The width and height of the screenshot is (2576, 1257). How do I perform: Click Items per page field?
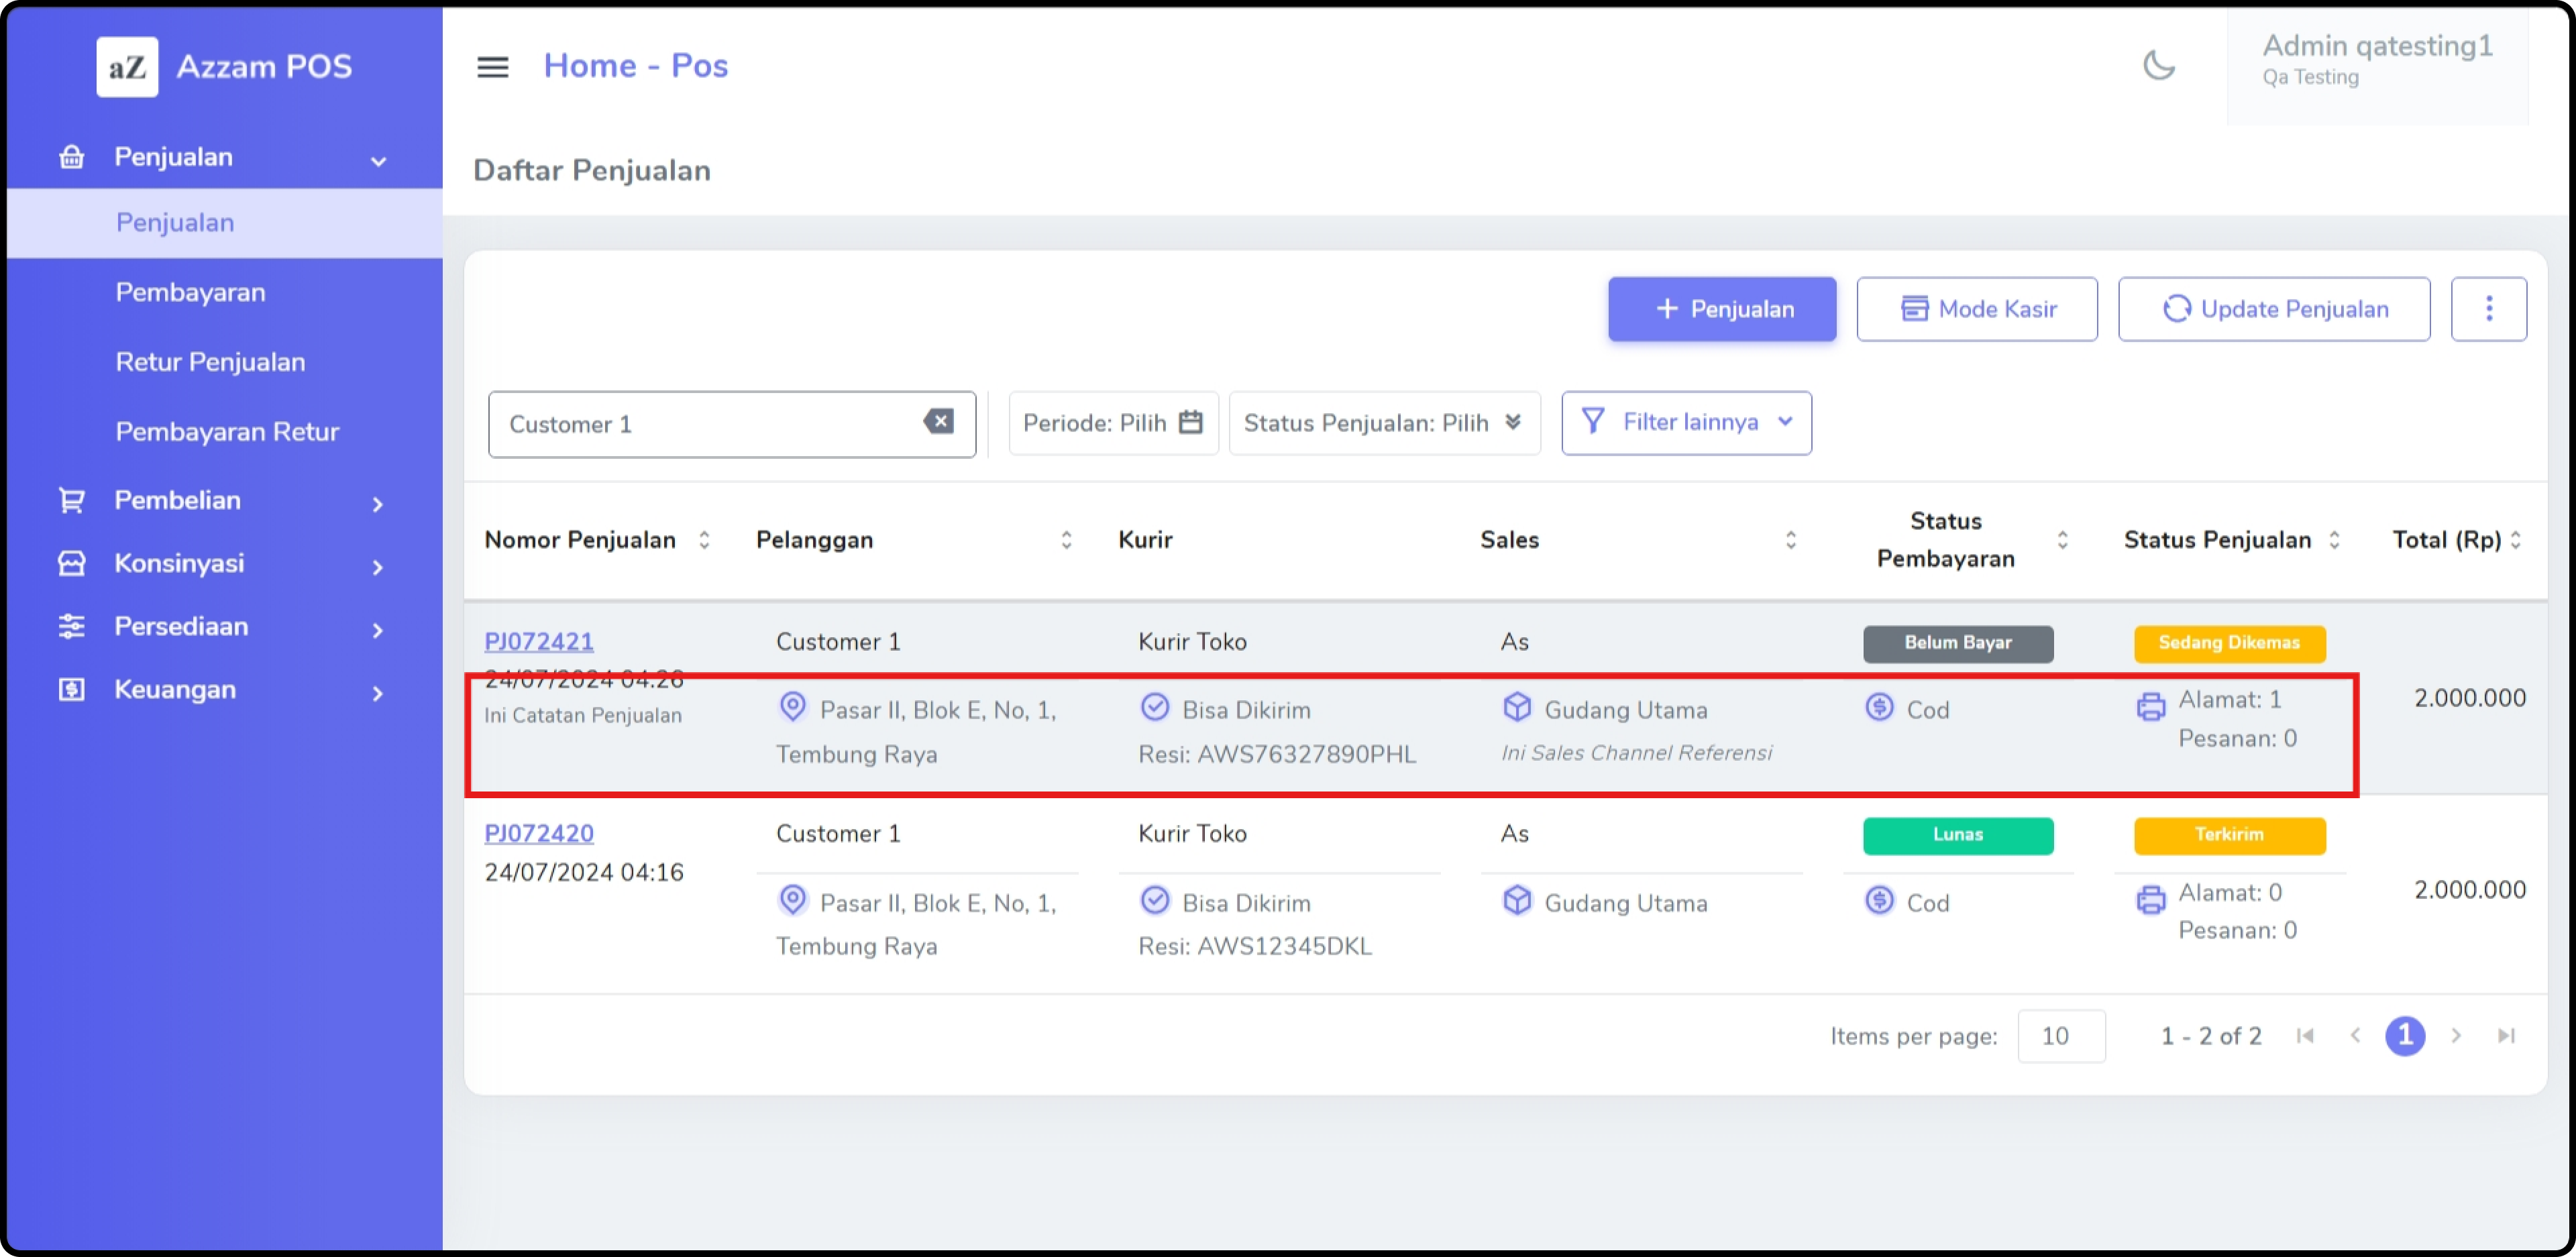(x=2060, y=1036)
